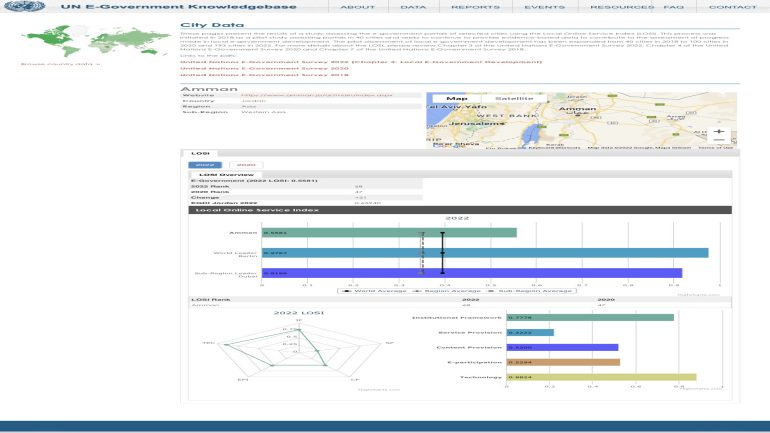Click the Jerusalem label on the map
The image size is (770, 433).
point(477,123)
